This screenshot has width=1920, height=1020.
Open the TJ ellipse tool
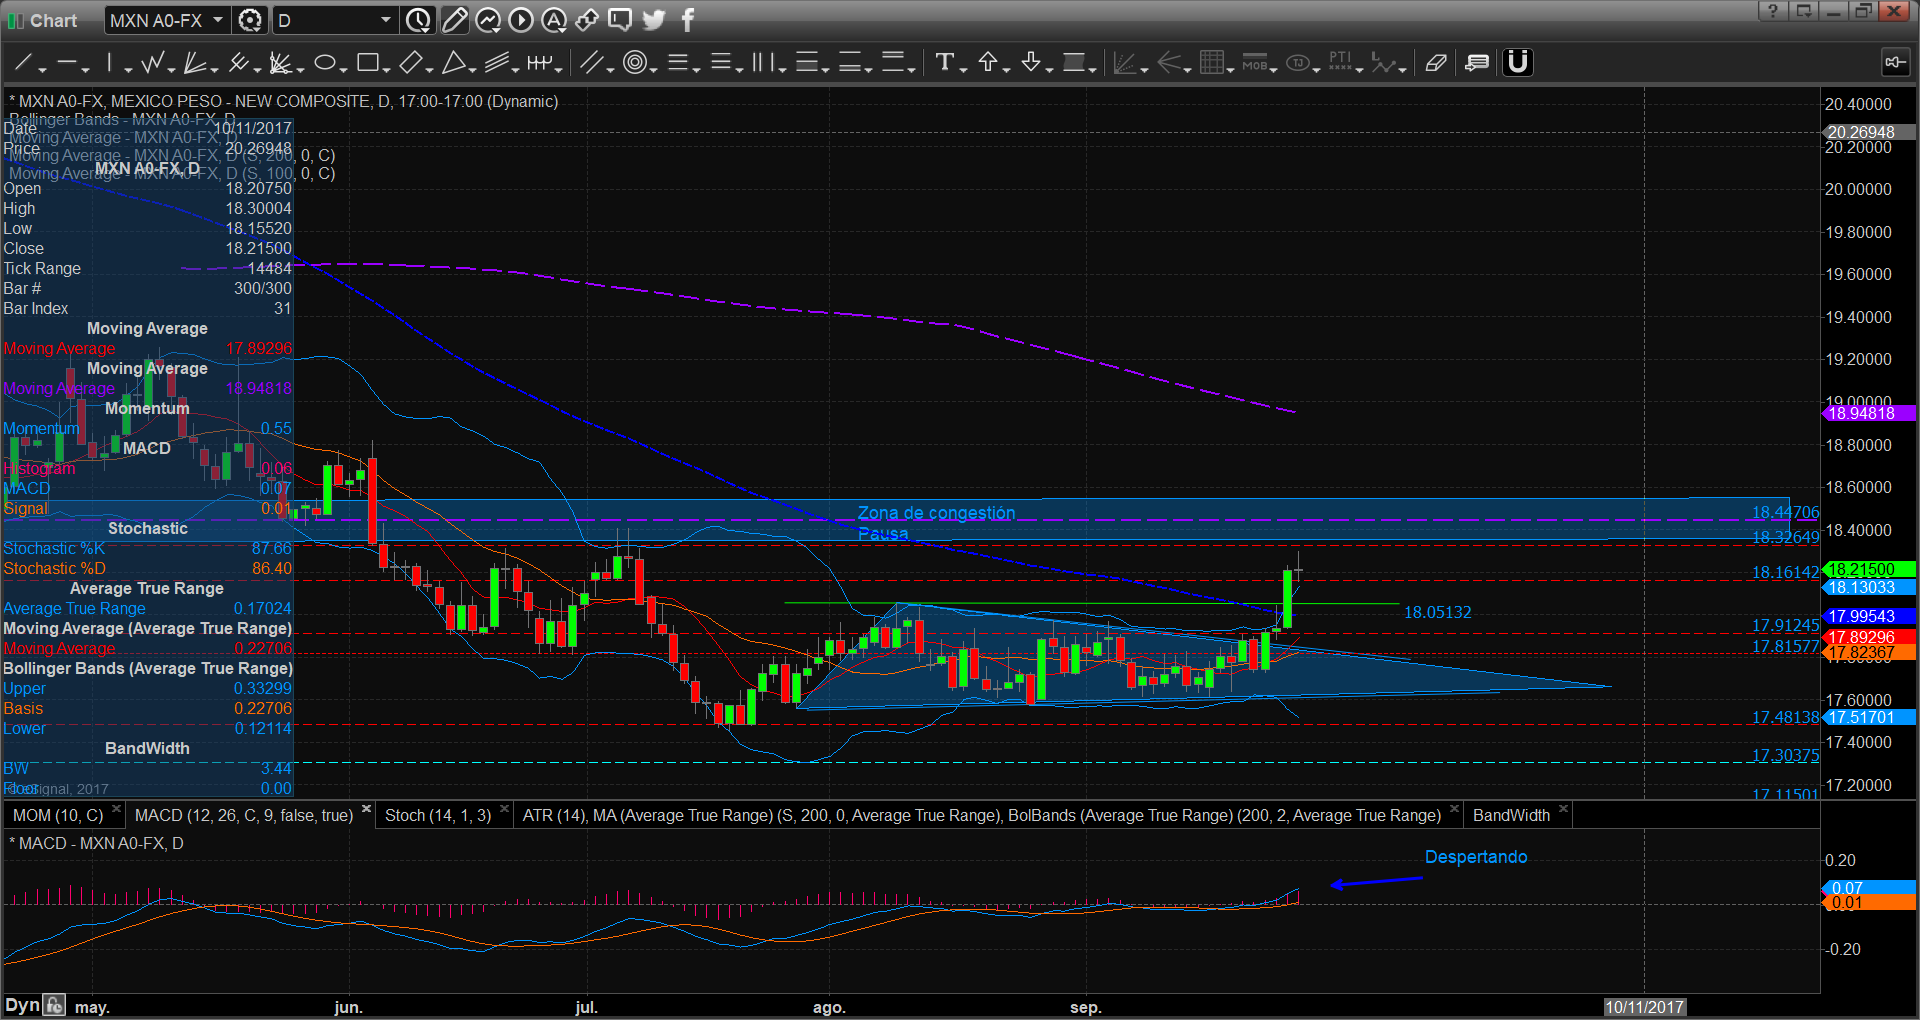(1298, 63)
